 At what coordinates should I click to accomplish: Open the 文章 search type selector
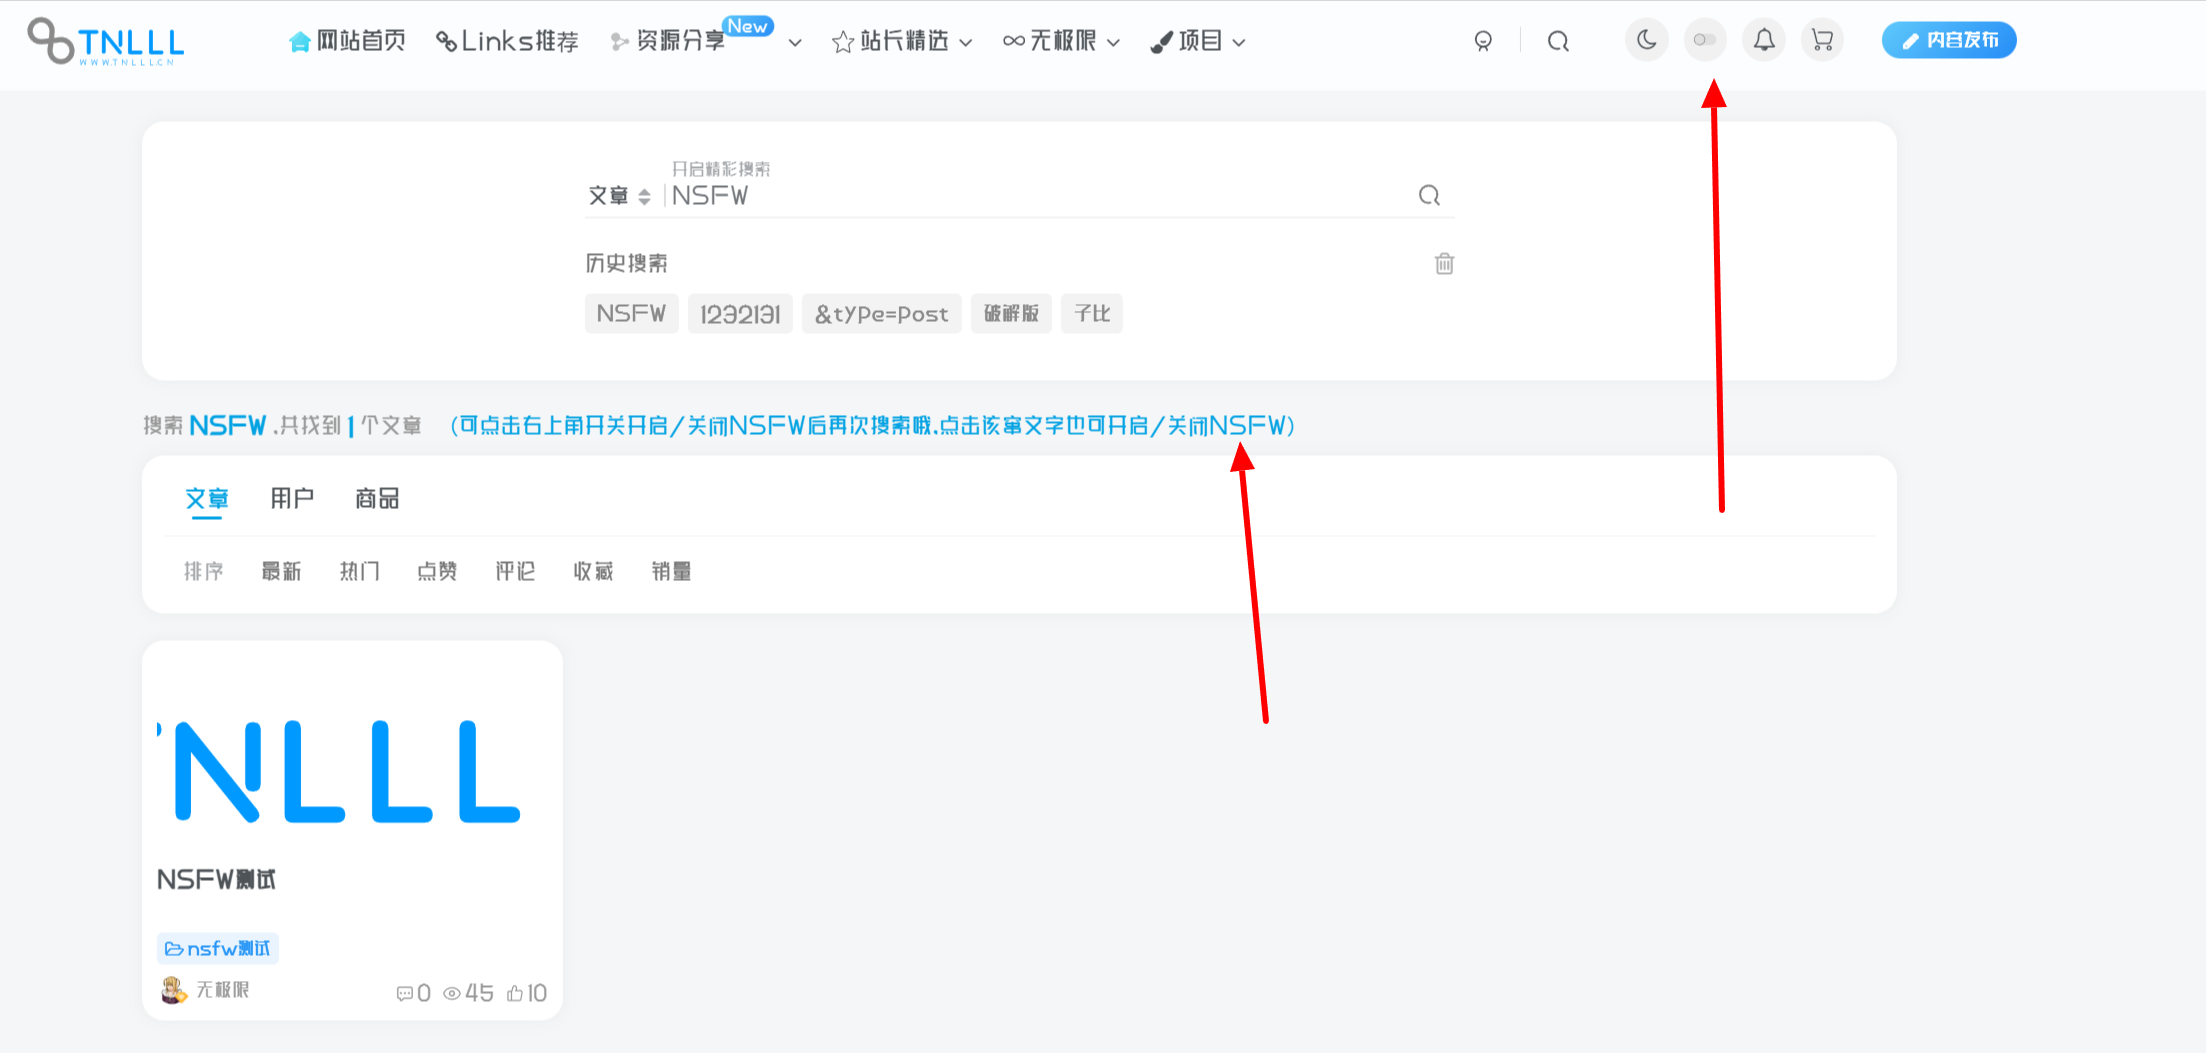(619, 196)
